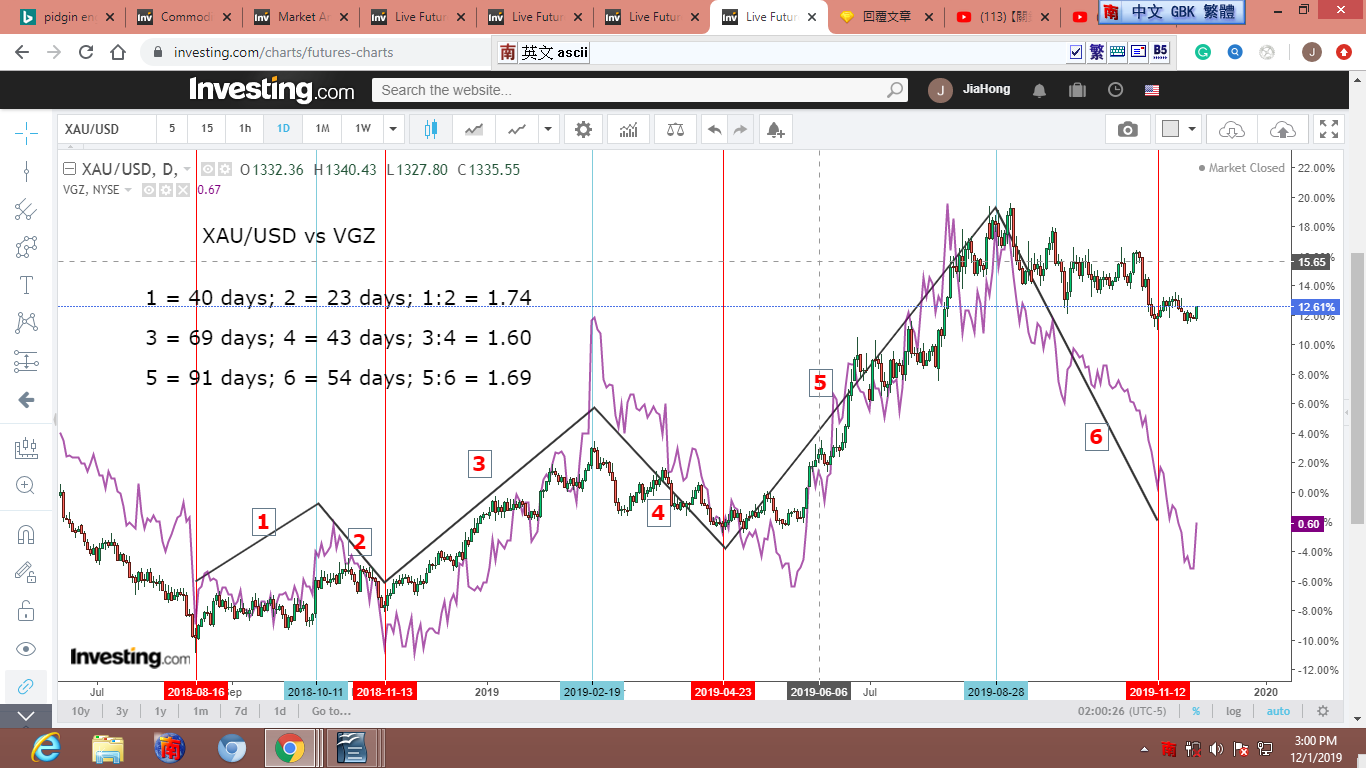Click the undo arrow in chart toolbar
This screenshot has width=1366, height=768.
click(x=714, y=129)
